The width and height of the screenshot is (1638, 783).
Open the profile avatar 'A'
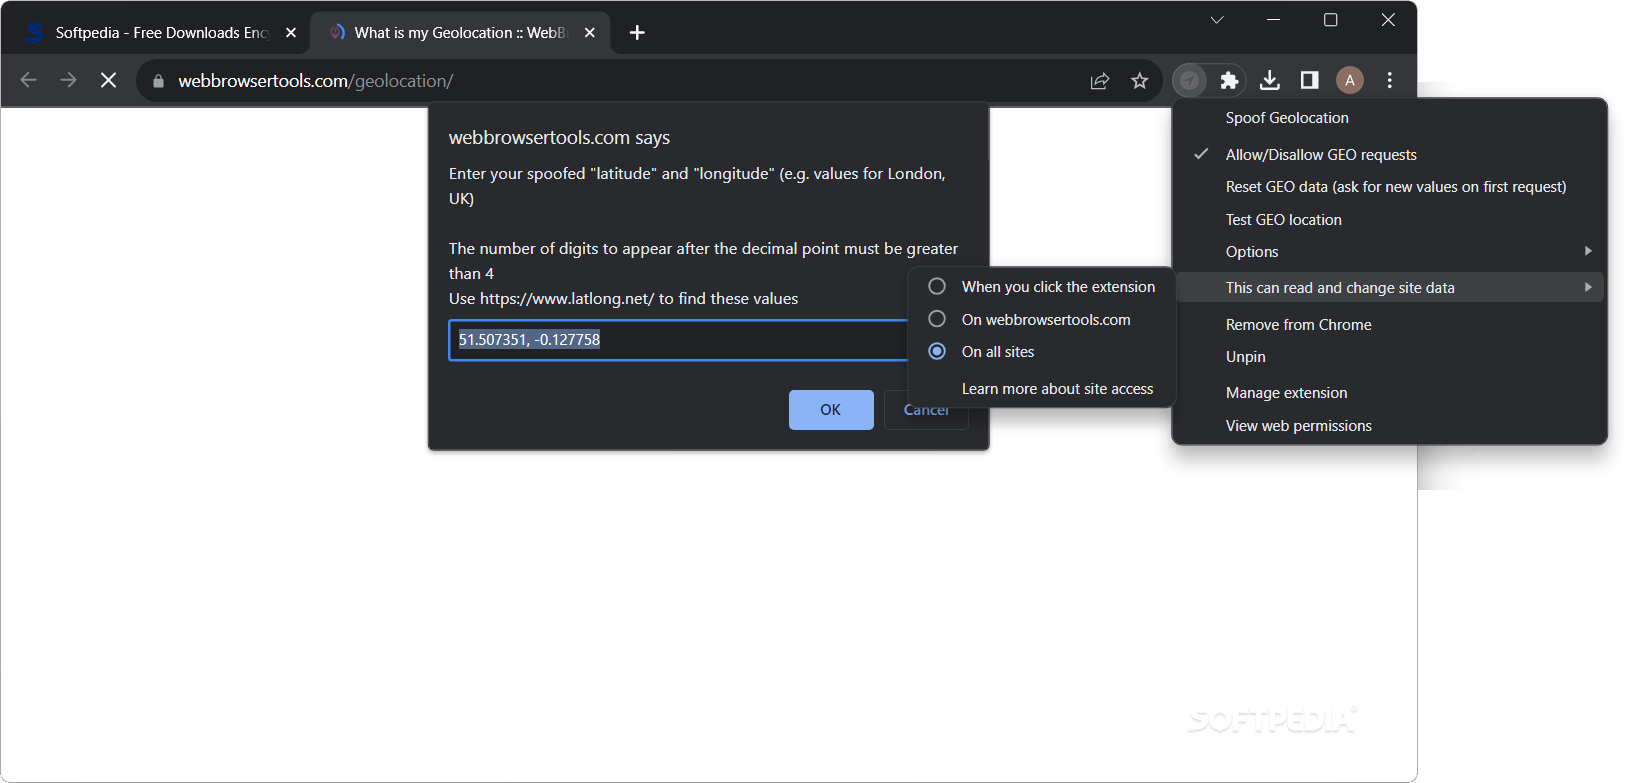click(1350, 80)
